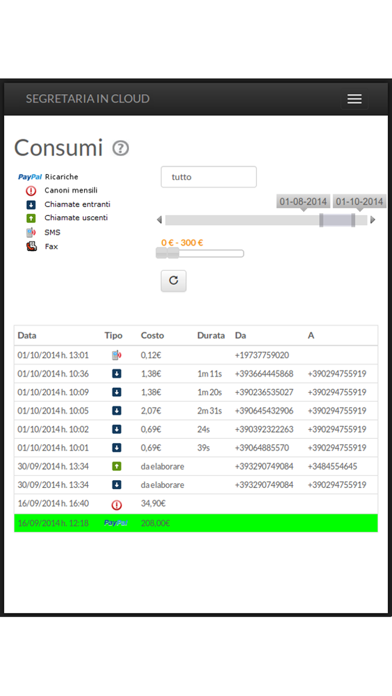The height and width of the screenshot is (696, 392).
Task: Click the cost range slider lower handle
Action: coord(162,253)
